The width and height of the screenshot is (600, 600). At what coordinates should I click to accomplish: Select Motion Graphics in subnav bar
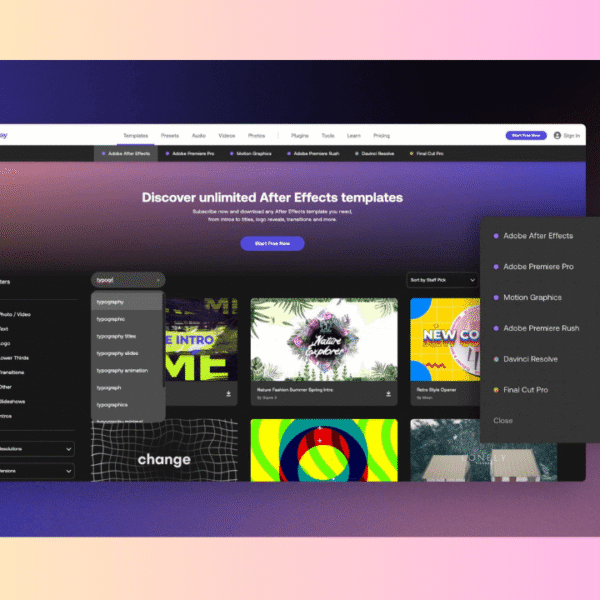(251, 153)
